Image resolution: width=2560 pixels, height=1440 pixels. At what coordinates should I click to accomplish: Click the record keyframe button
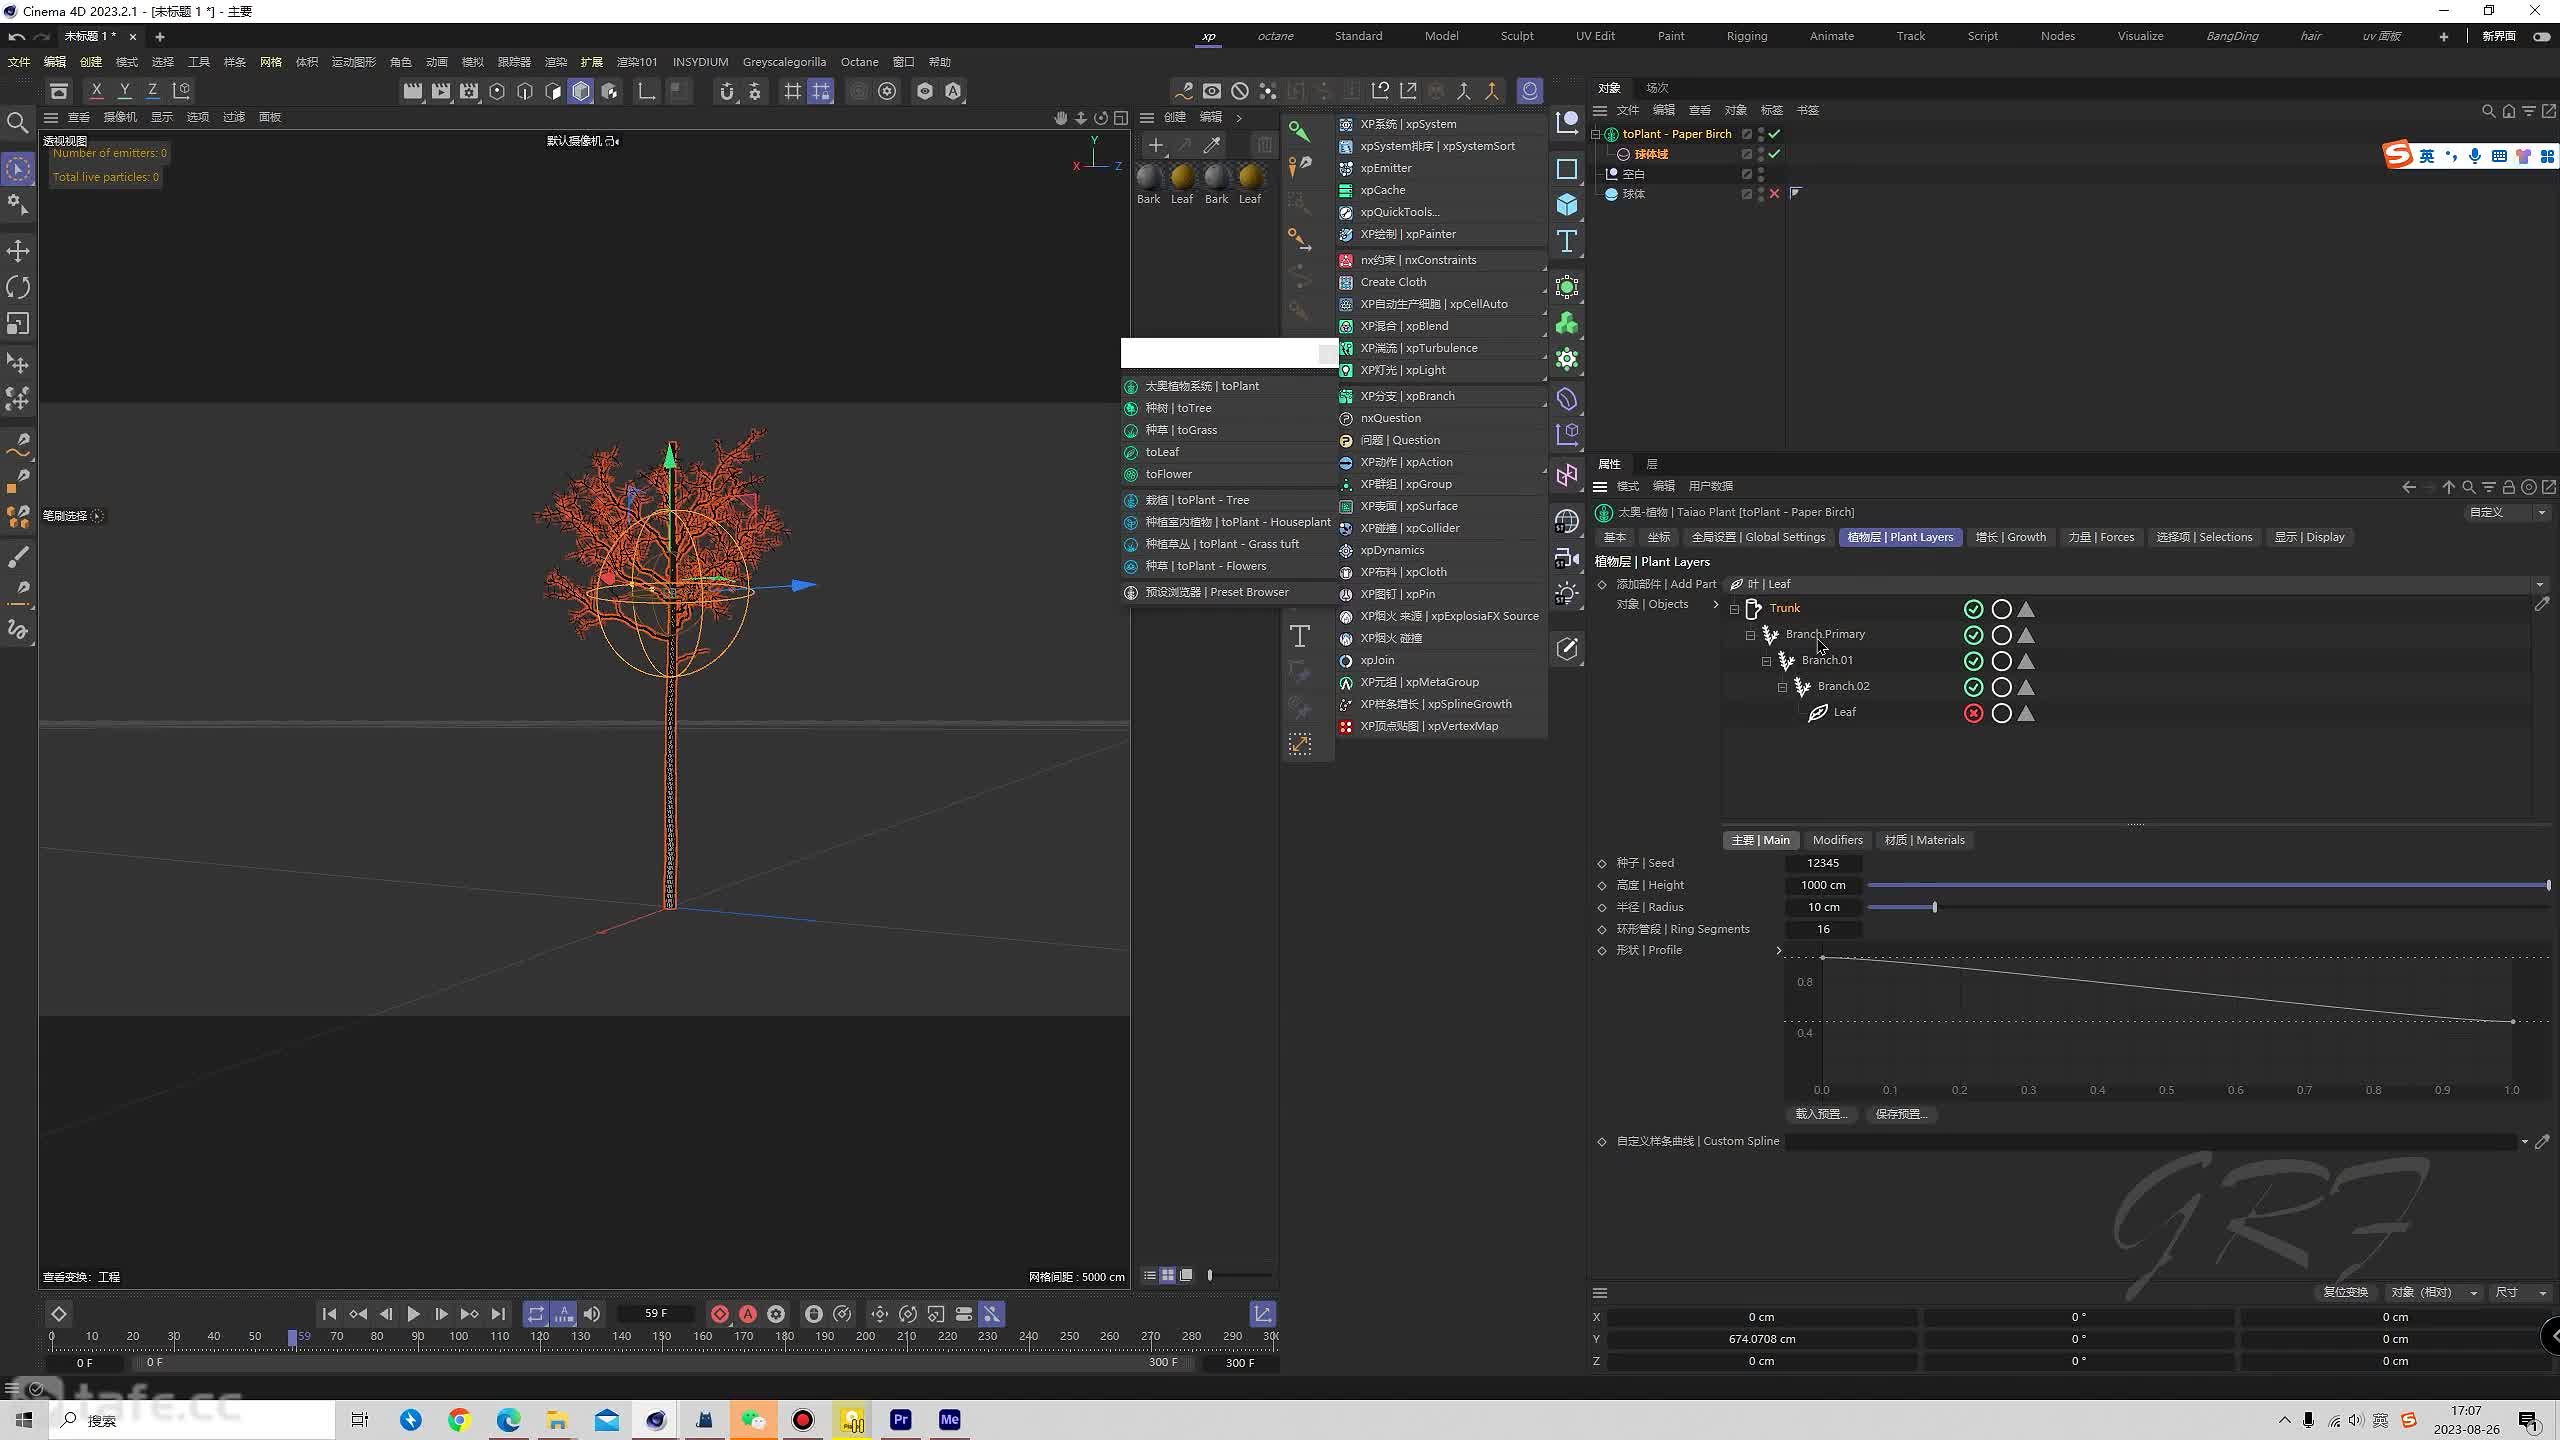[x=719, y=1314]
